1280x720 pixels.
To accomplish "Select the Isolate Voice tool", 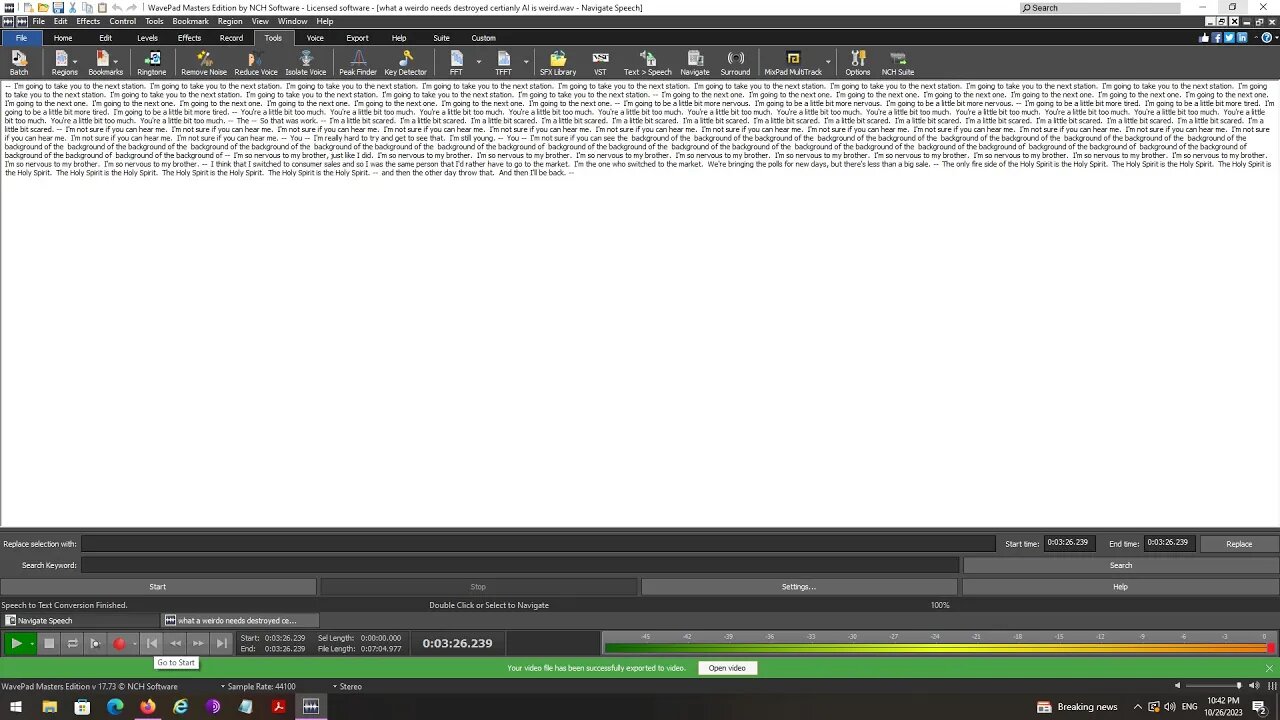I will (x=306, y=63).
